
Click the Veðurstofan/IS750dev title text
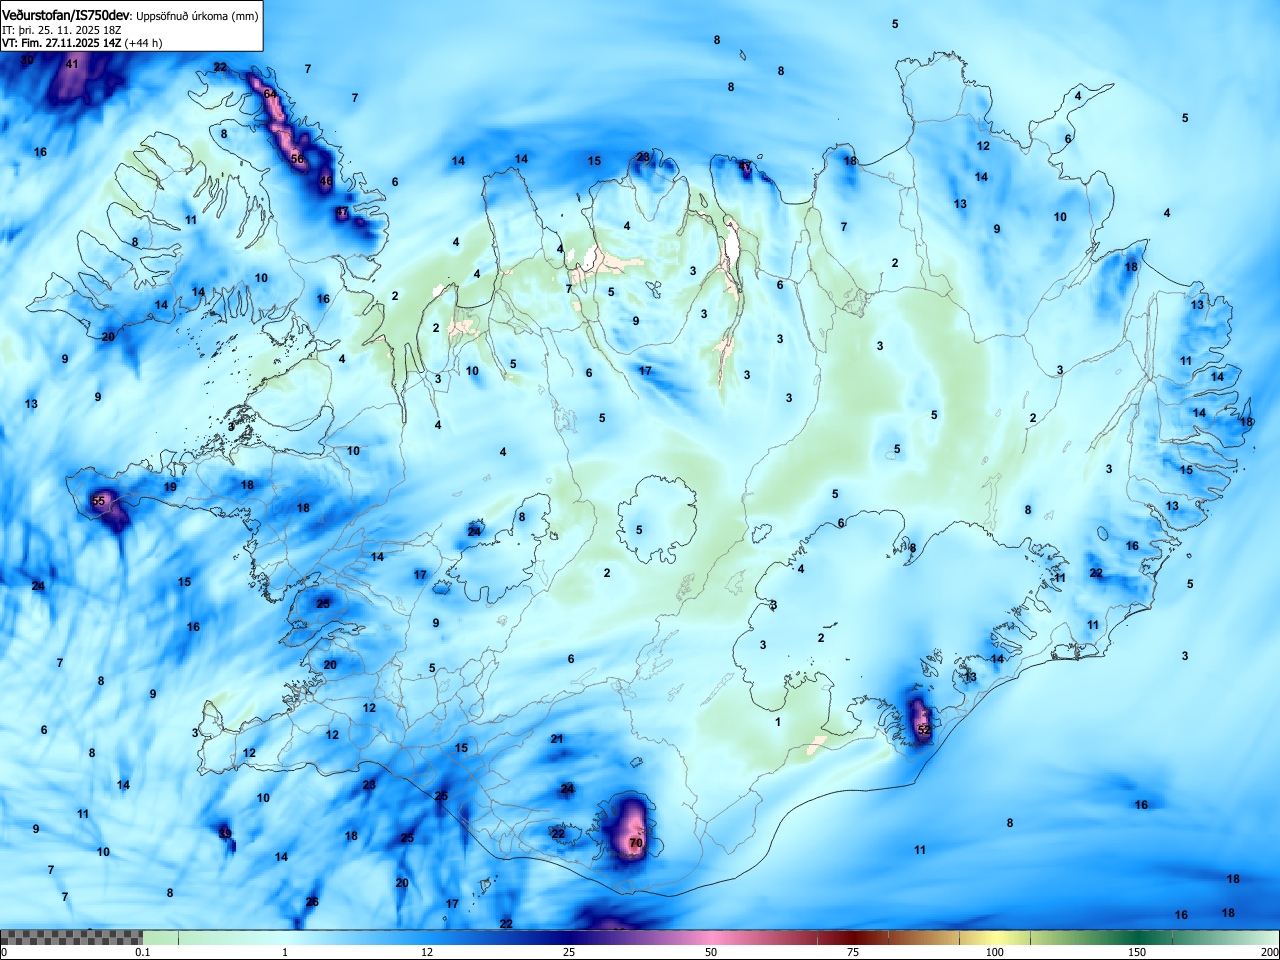66,15
